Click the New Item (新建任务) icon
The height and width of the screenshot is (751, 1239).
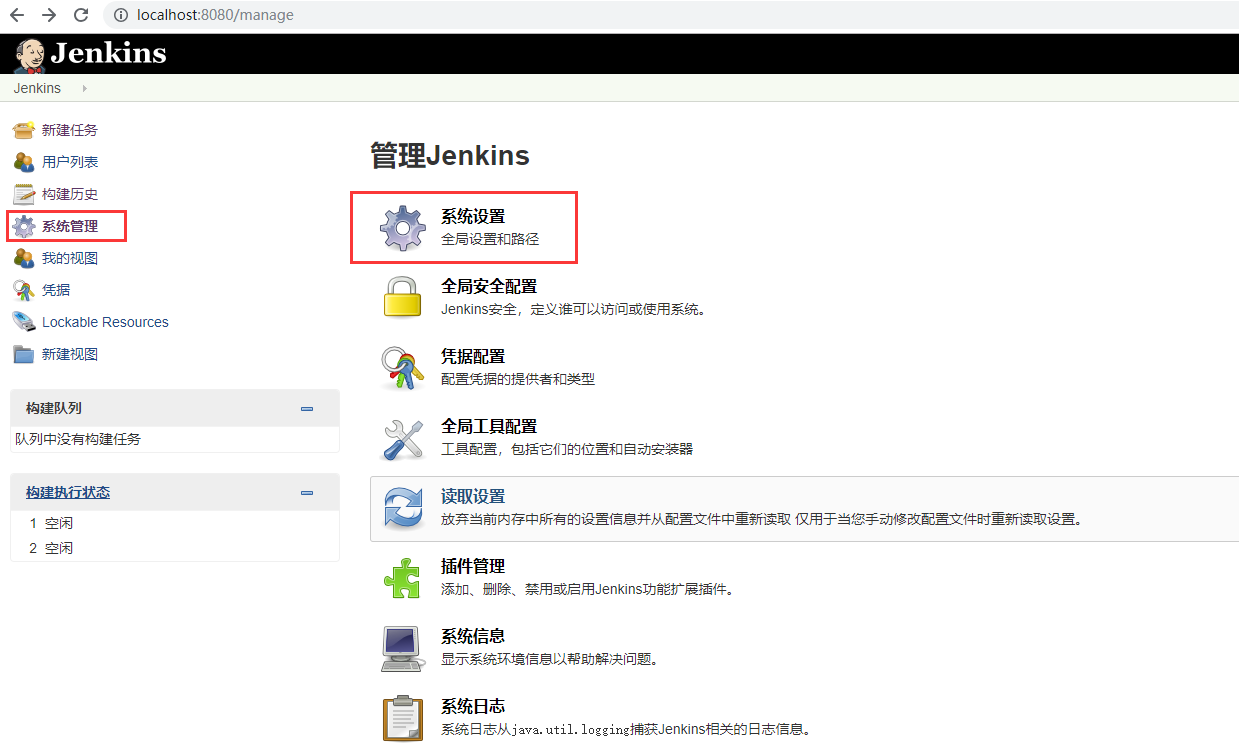pos(24,130)
